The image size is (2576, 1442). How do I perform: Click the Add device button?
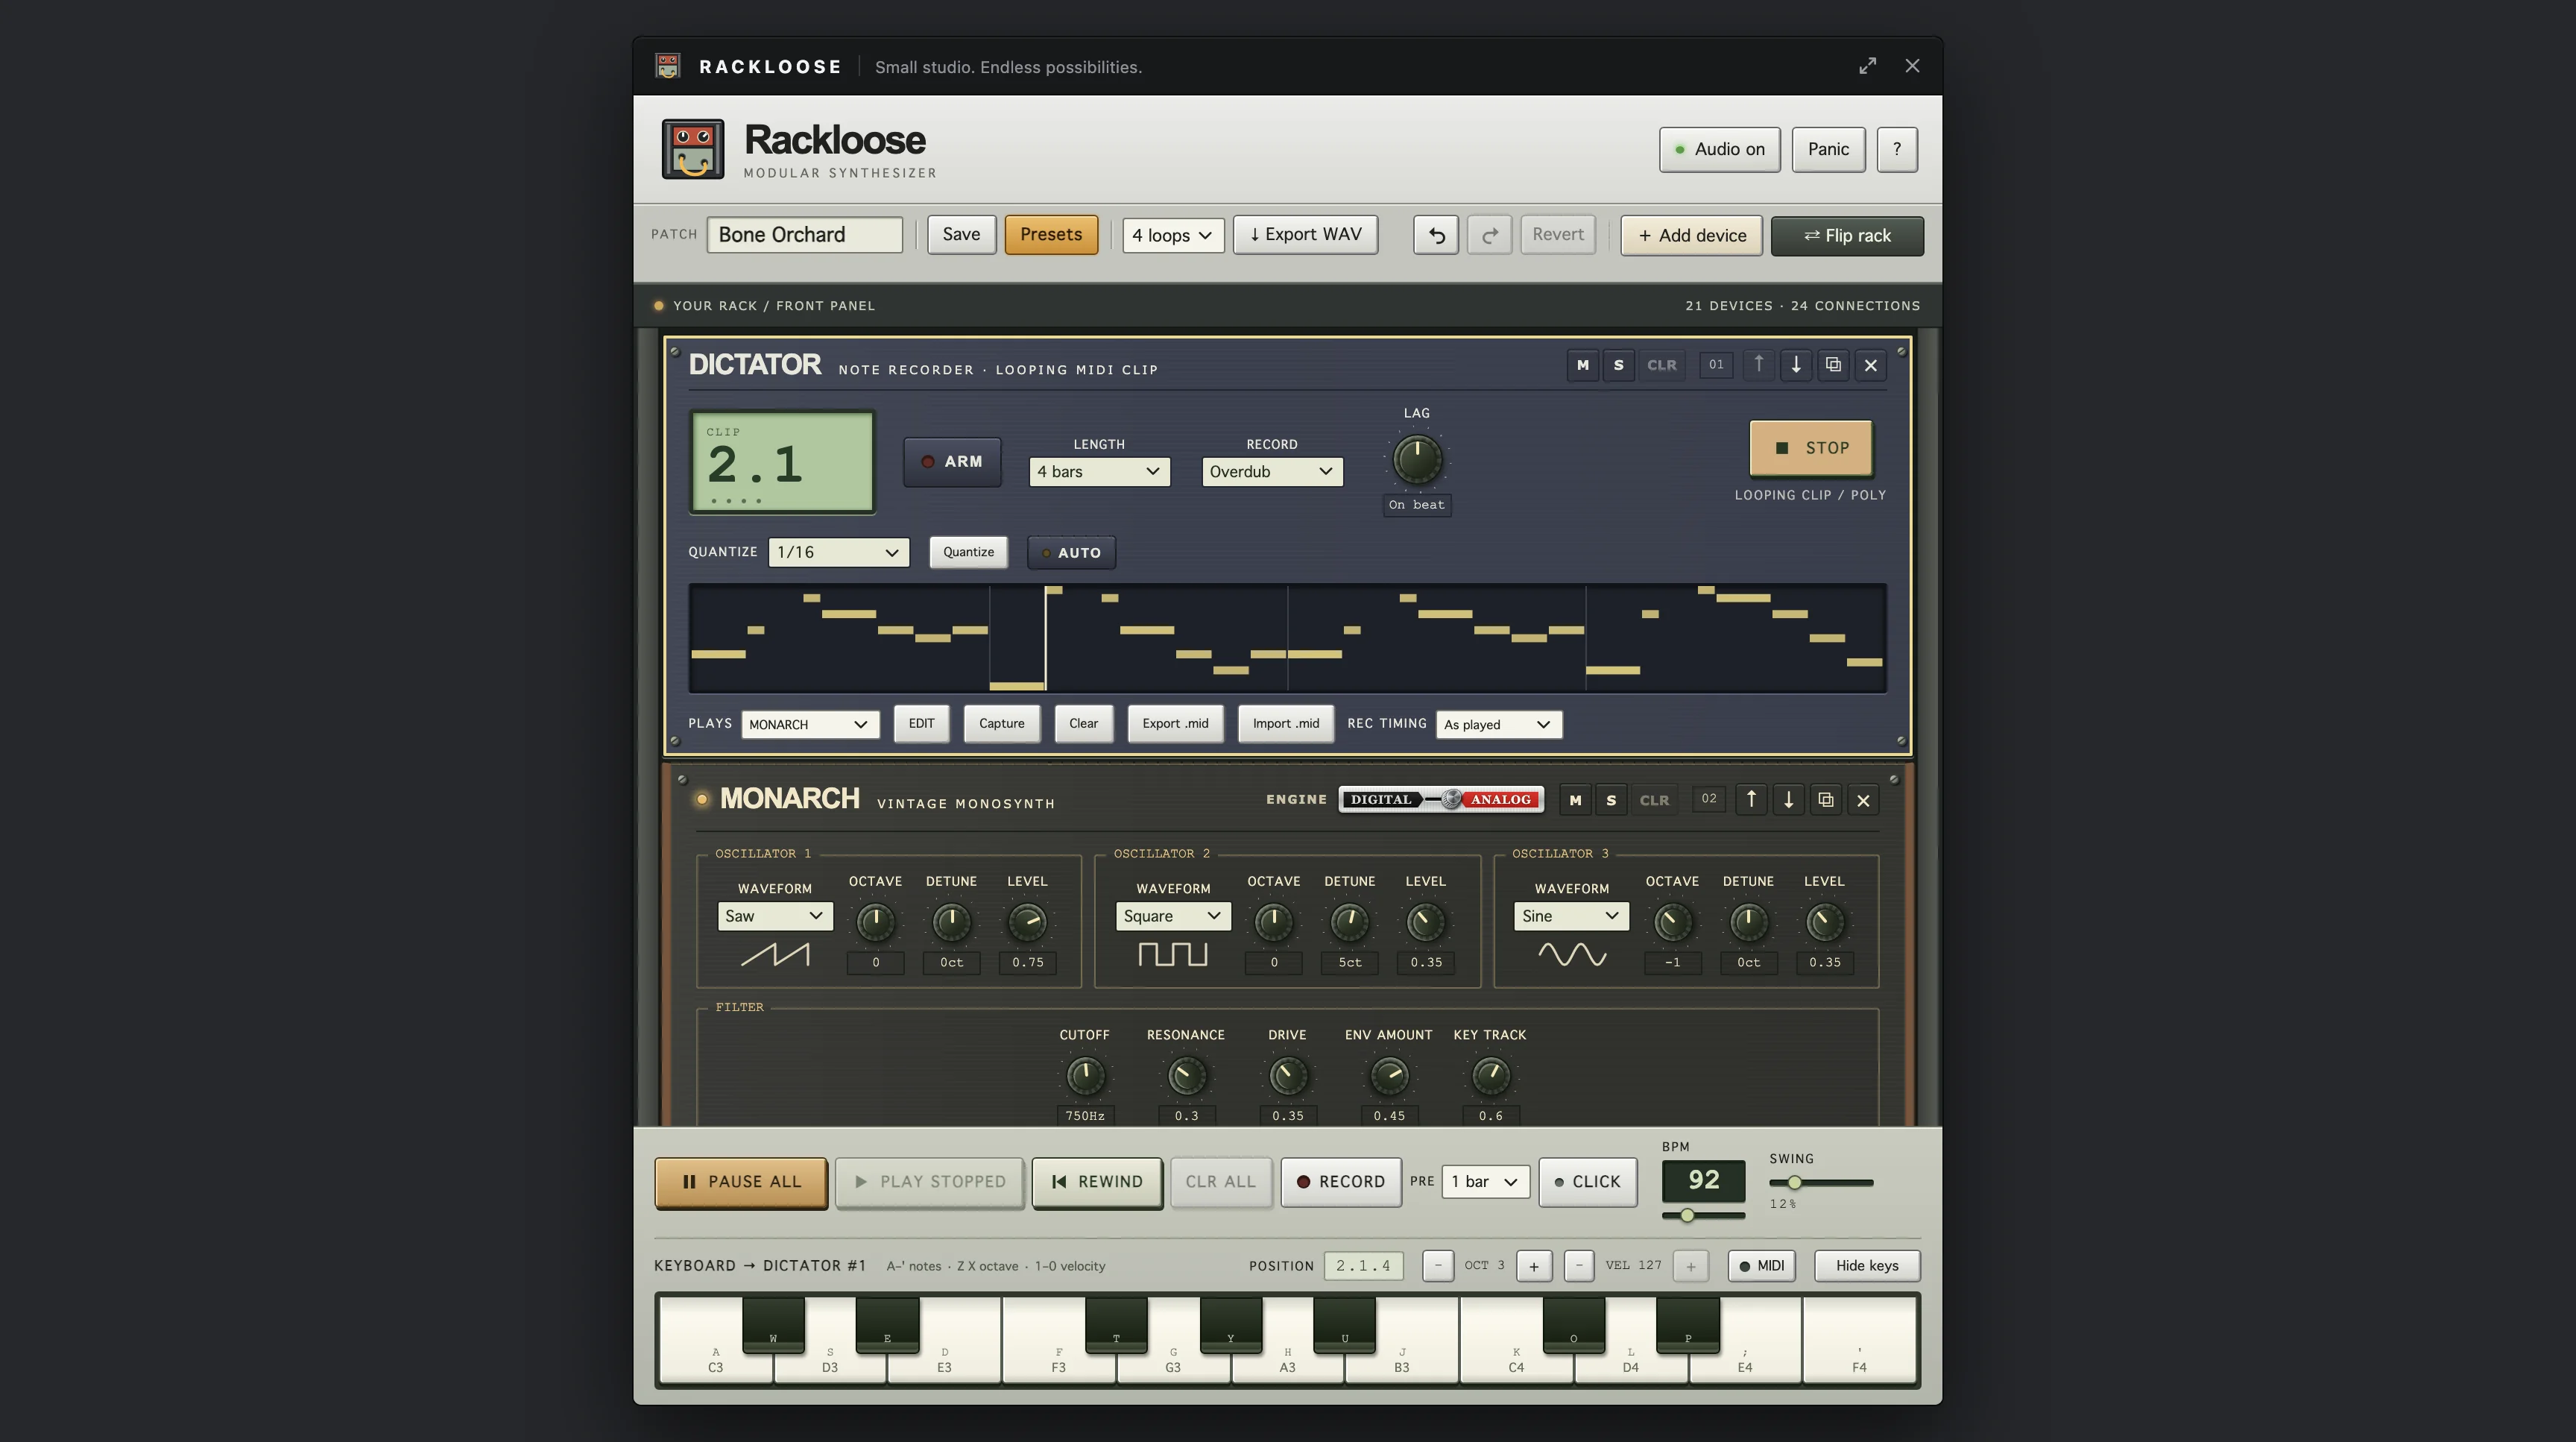[1691, 236]
